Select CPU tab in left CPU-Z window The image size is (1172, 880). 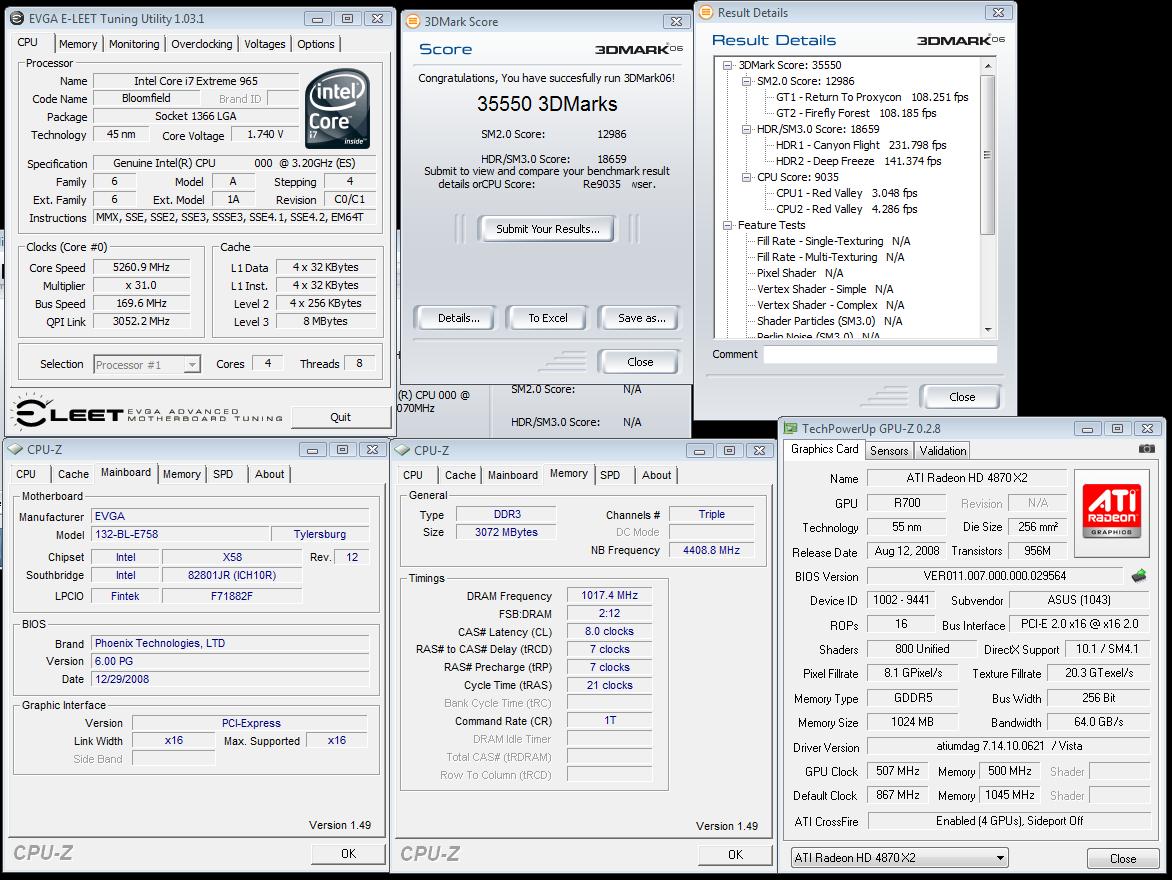(x=26, y=474)
